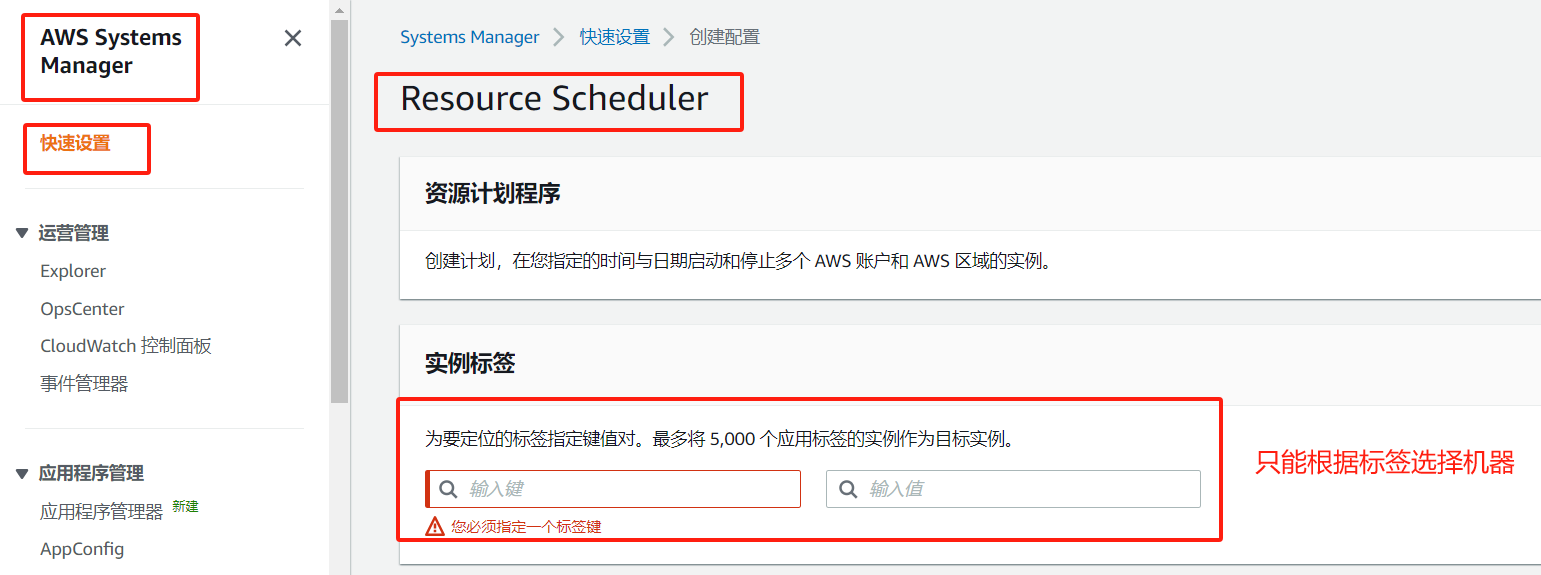Click the red warning triangle icon
Viewport: 1541px width, 575px height.
pos(435,527)
